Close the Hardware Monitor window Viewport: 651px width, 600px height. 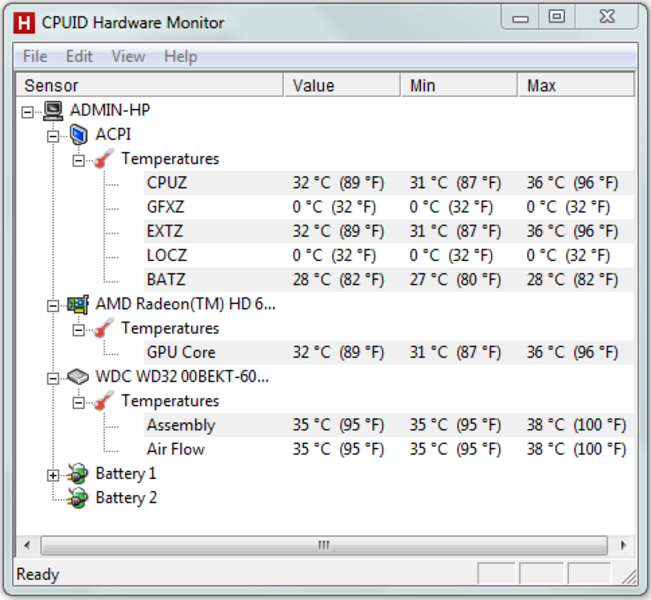[x=607, y=17]
